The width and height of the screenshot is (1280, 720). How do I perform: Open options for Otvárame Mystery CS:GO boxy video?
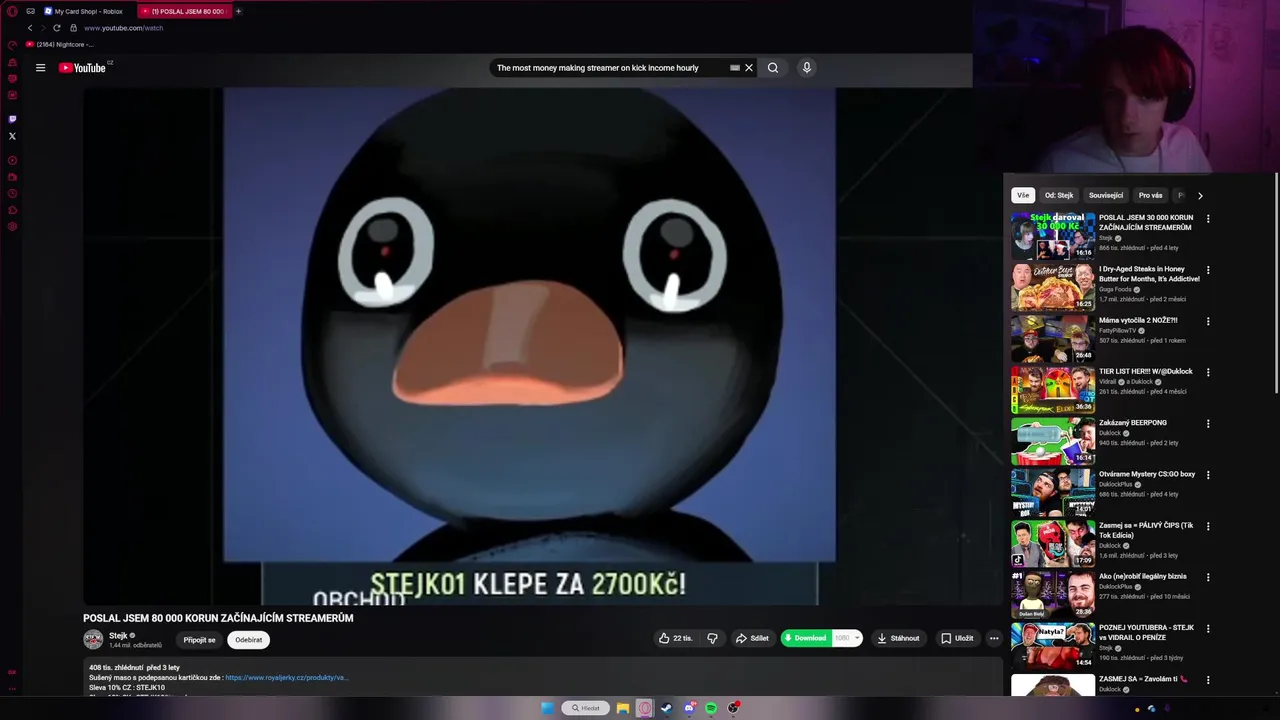pyautogui.click(x=1208, y=475)
